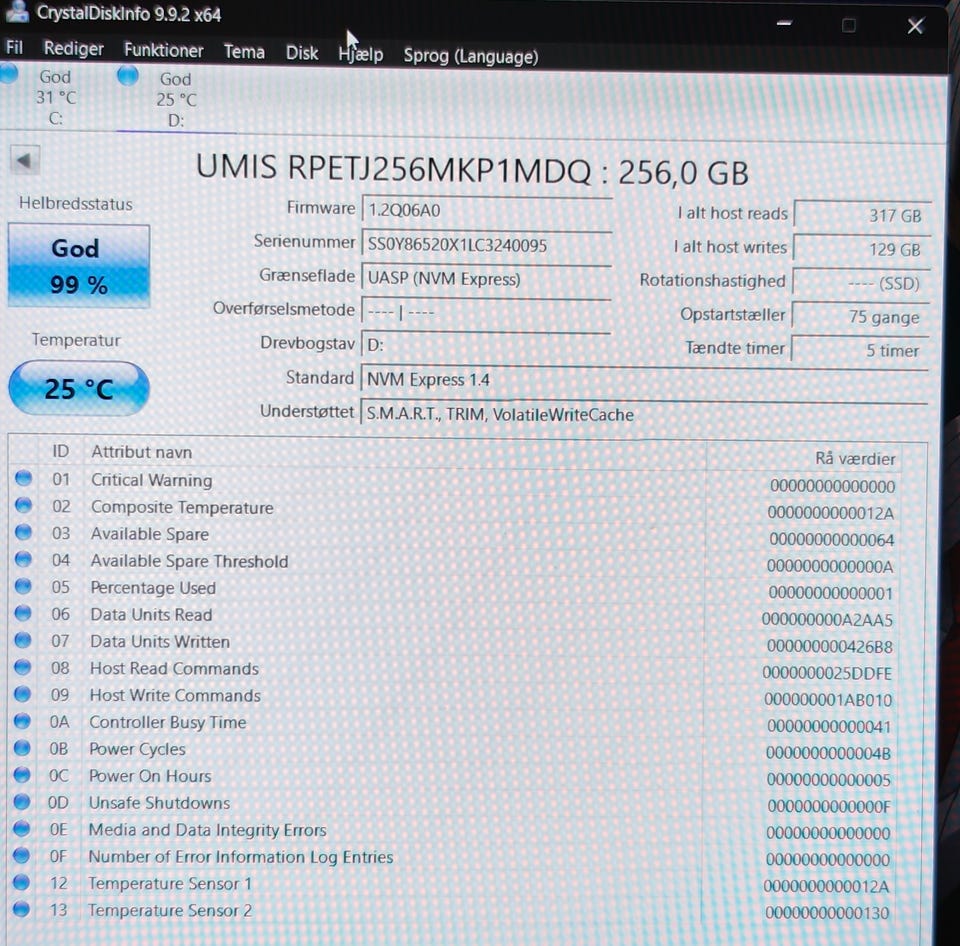Open the Tema menu
960x946 pixels.
click(244, 52)
